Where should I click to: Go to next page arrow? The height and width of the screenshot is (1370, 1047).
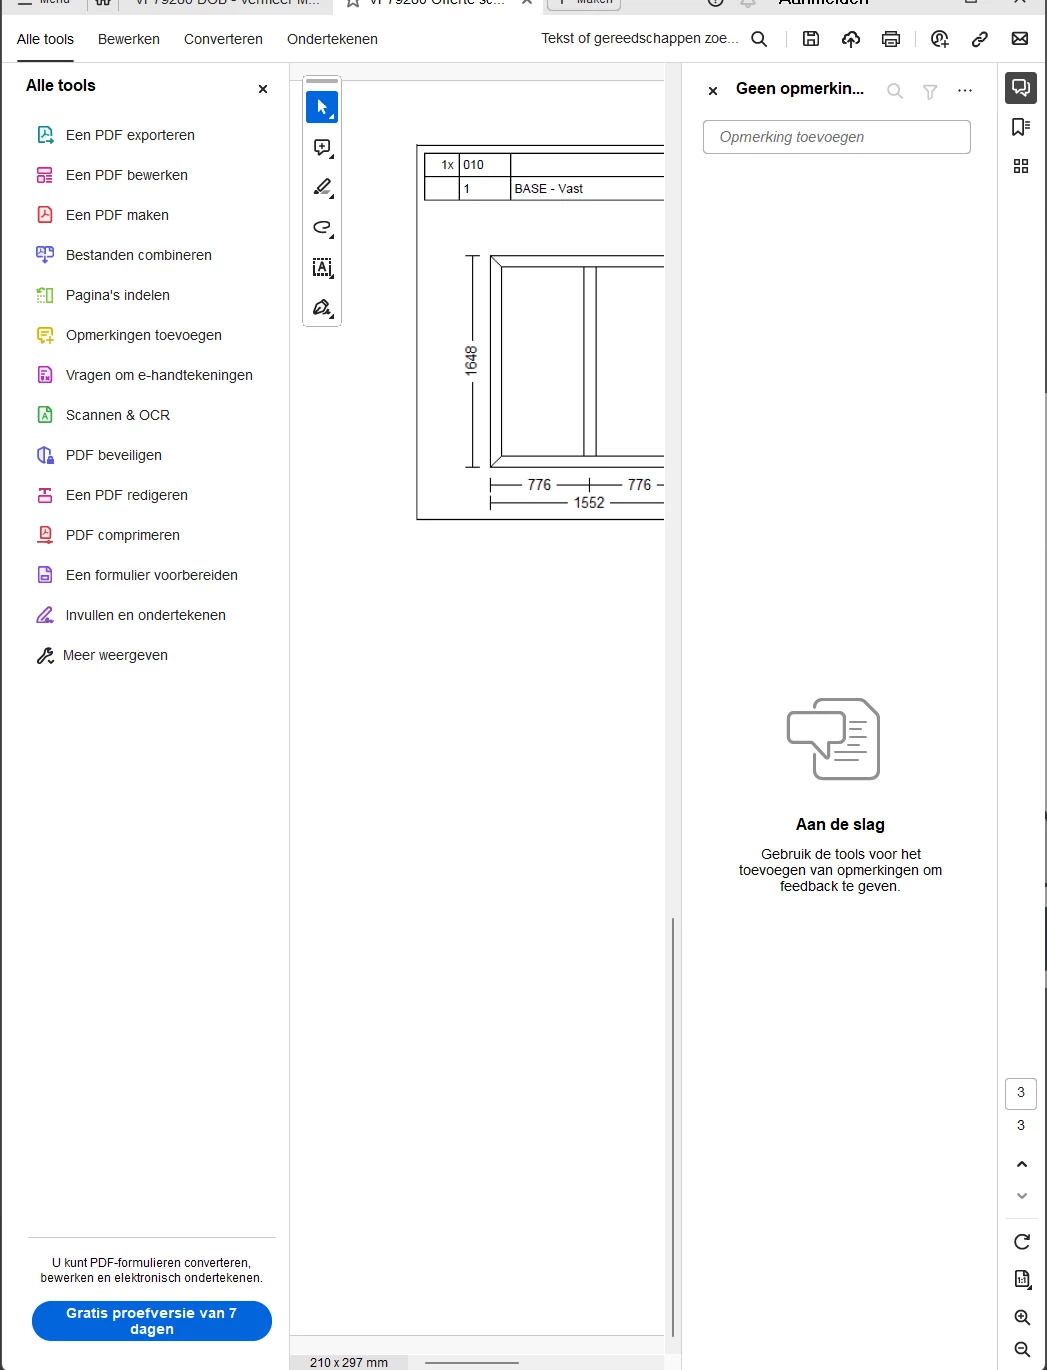pos(1022,1196)
